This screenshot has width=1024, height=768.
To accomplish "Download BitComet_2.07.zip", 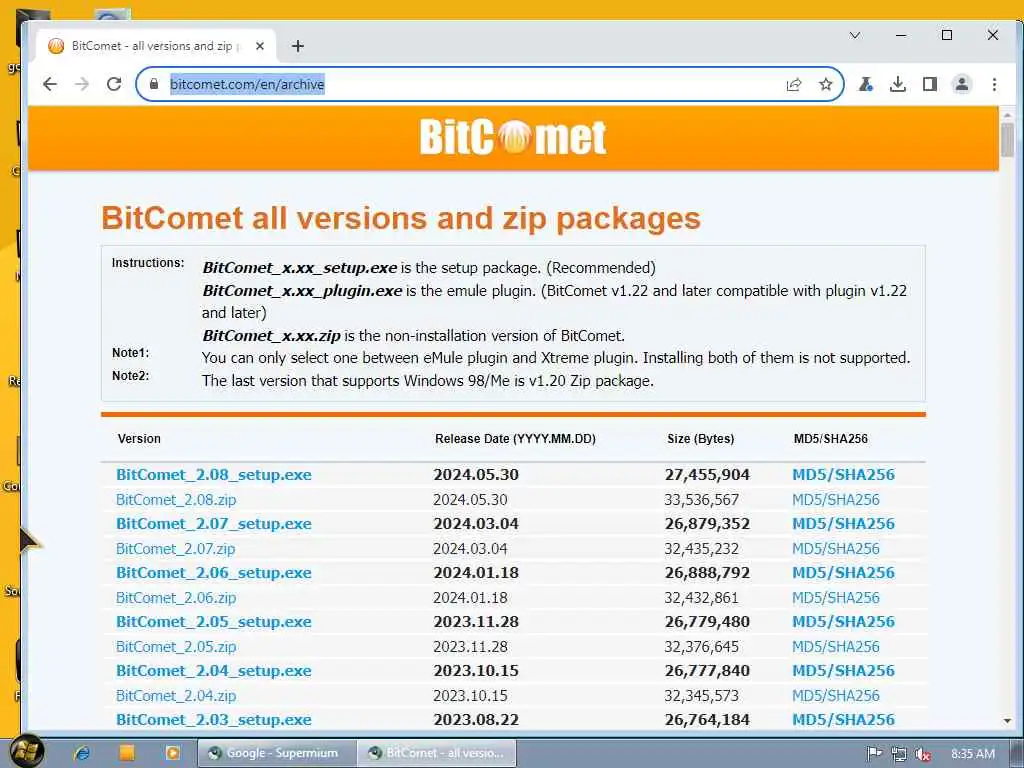I will pyautogui.click(x=175, y=549).
